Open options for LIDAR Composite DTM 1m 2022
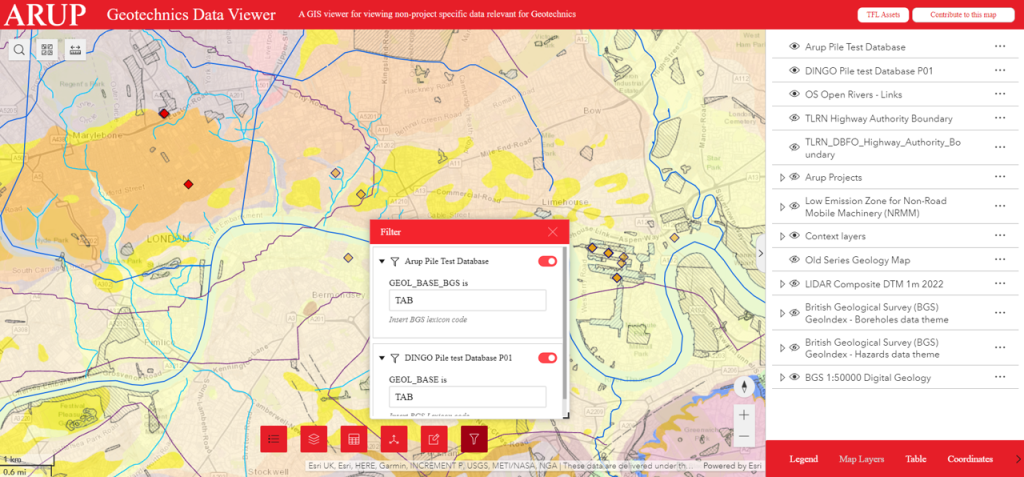Image resolution: width=1024 pixels, height=477 pixels. 1000,284
